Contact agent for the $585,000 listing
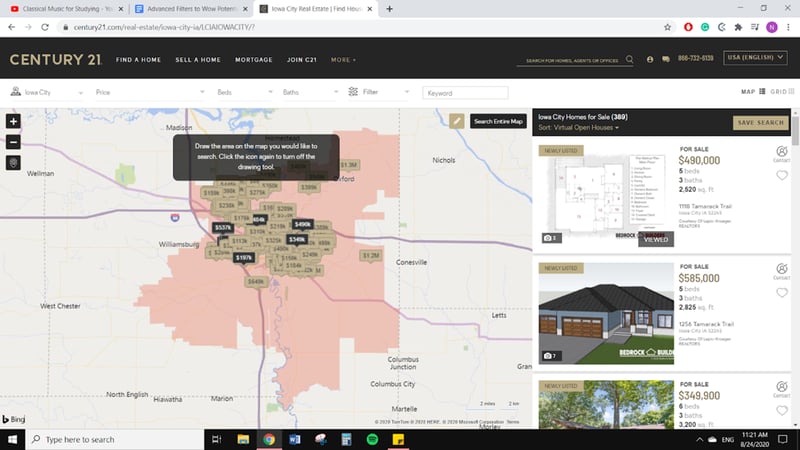This screenshot has width=800, height=450. click(782, 271)
